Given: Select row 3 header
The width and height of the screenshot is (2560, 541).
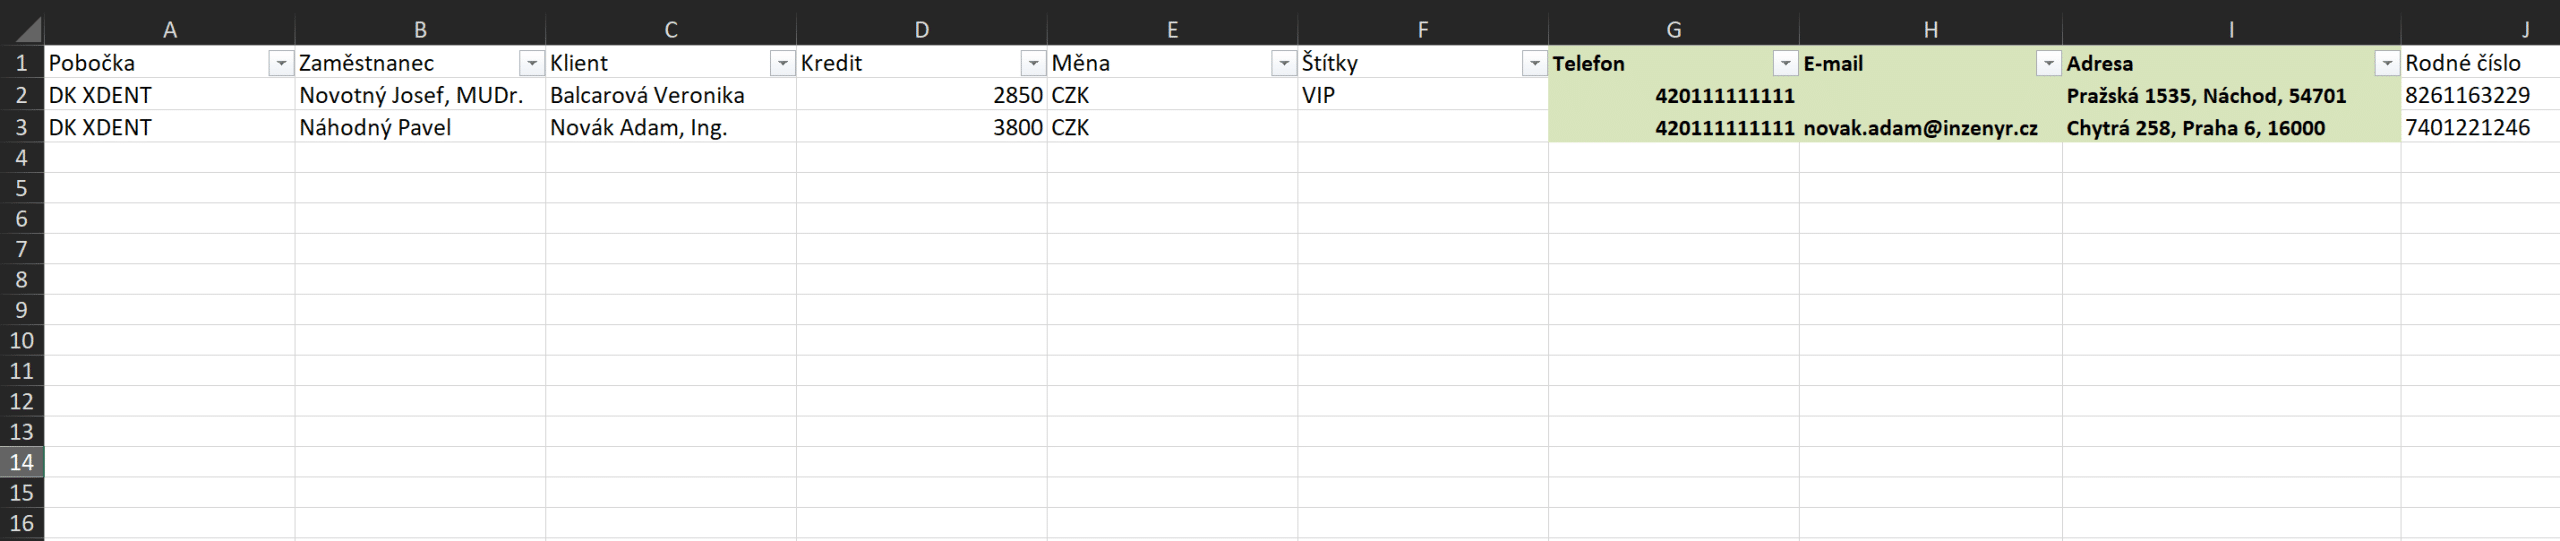Looking at the screenshot, I should (x=21, y=127).
